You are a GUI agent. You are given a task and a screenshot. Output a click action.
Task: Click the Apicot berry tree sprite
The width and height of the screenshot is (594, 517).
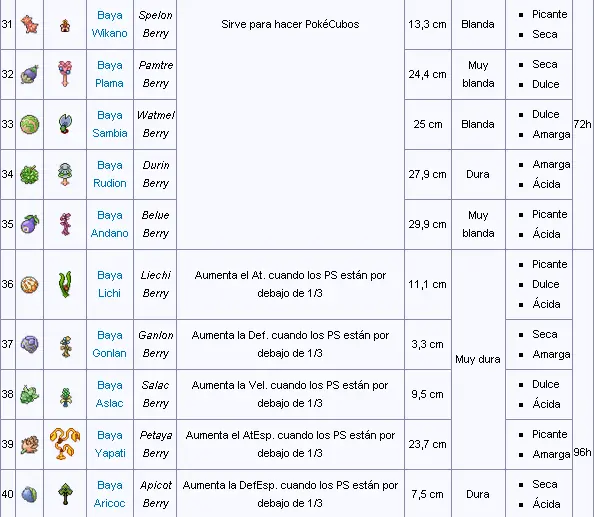click(65, 494)
